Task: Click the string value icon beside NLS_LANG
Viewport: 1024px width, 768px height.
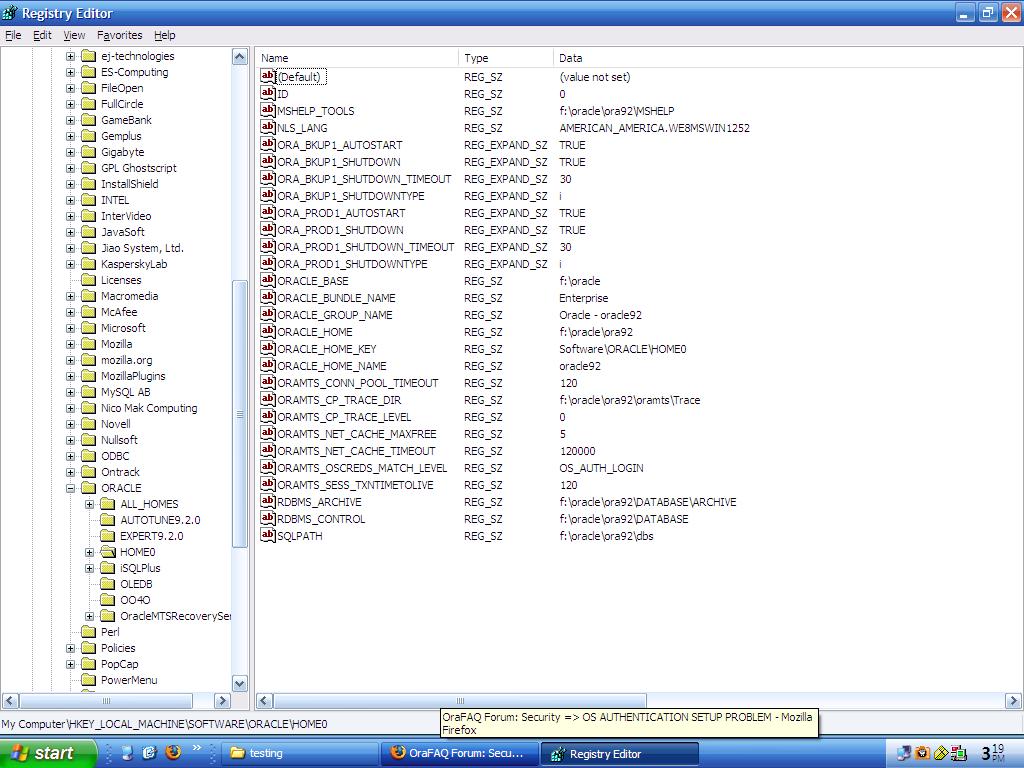Action: pyautogui.click(x=268, y=127)
